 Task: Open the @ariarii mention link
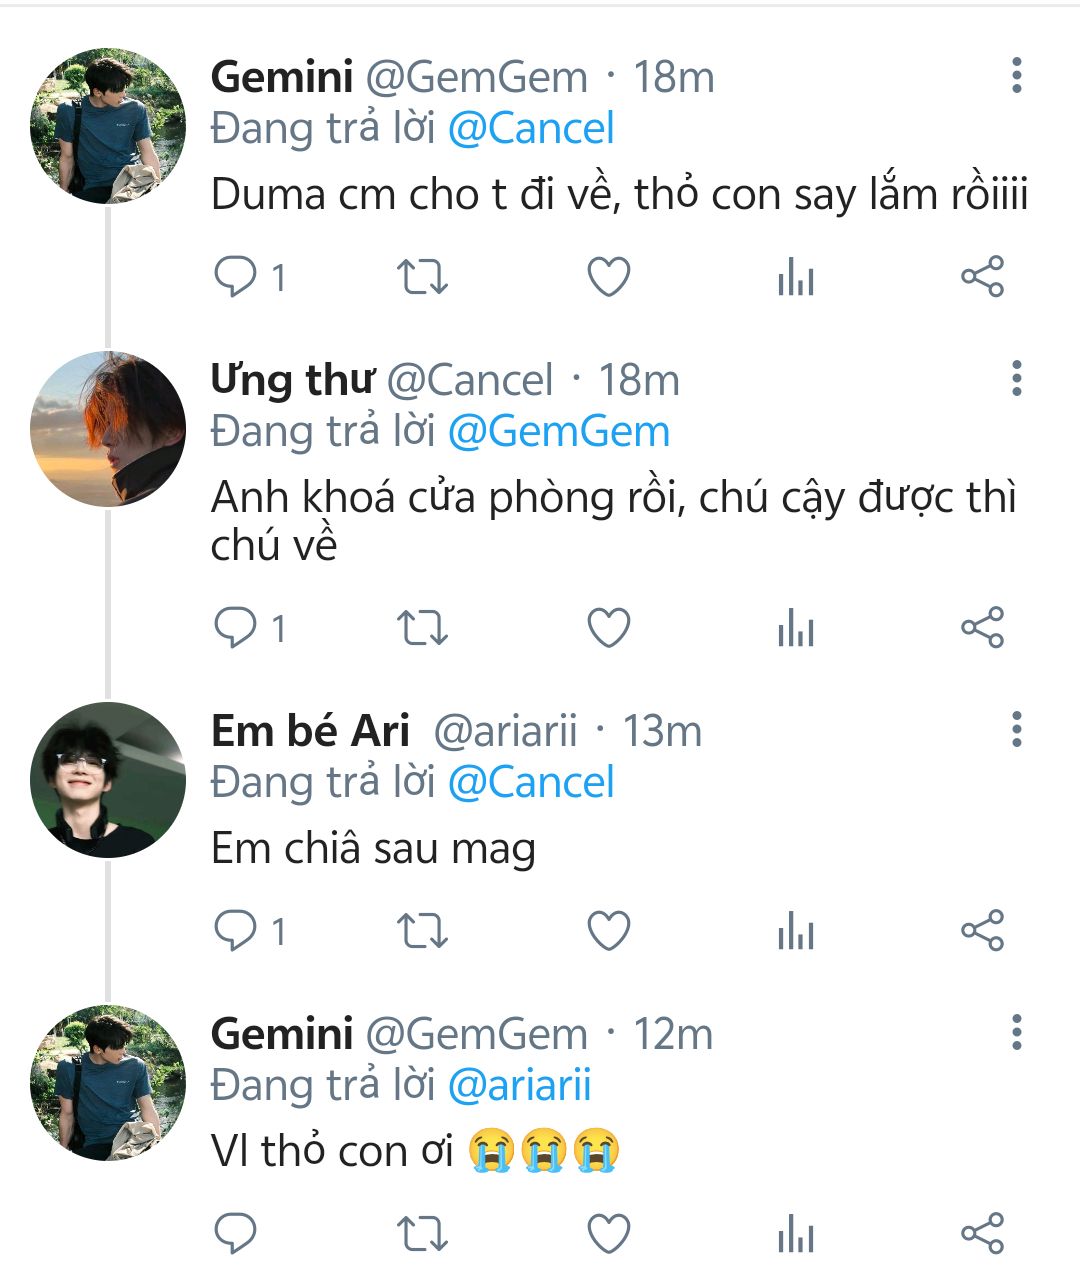click(519, 1085)
